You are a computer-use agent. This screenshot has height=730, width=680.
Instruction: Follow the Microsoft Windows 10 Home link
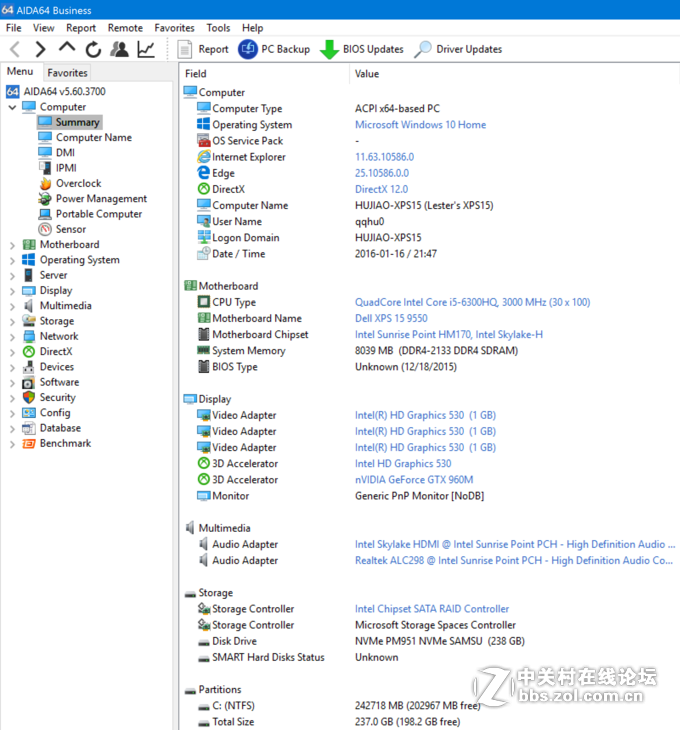[x=420, y=125]
